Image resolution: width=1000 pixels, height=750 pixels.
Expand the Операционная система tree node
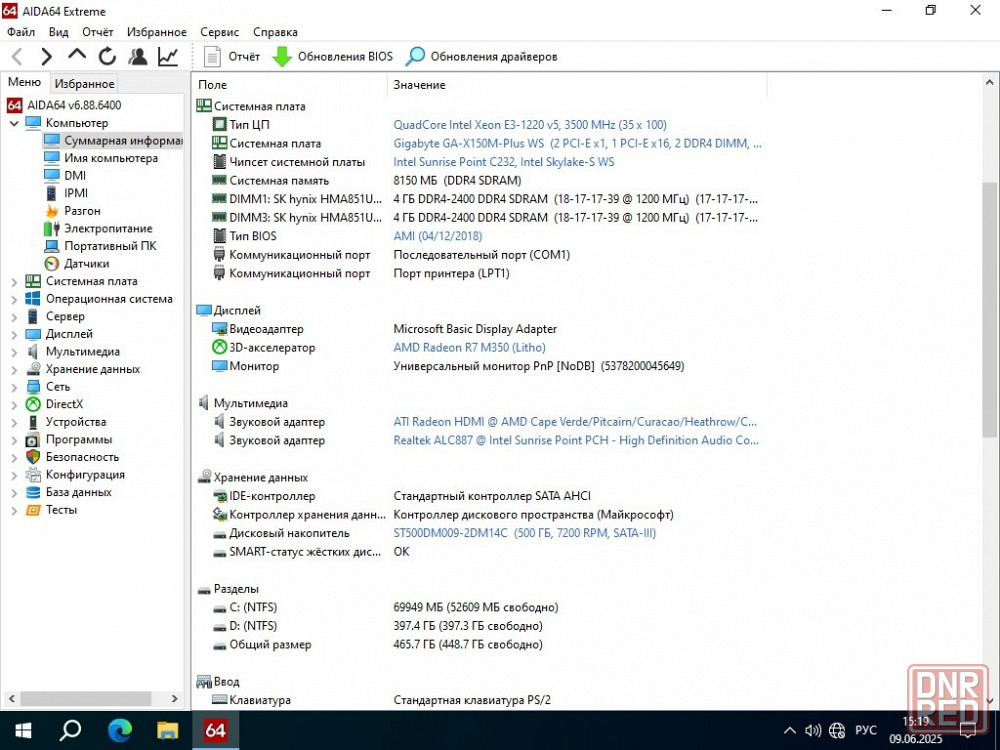tap(14, 299)
